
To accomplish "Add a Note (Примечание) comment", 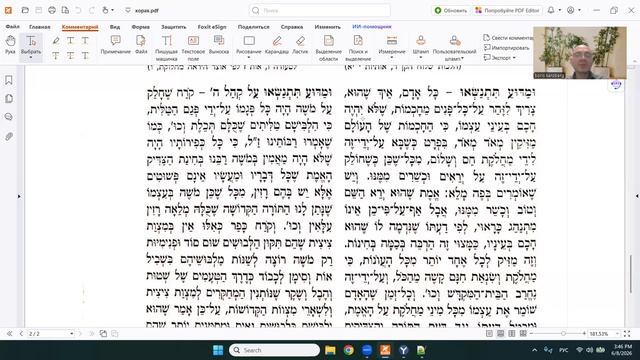I will (116, 44).
